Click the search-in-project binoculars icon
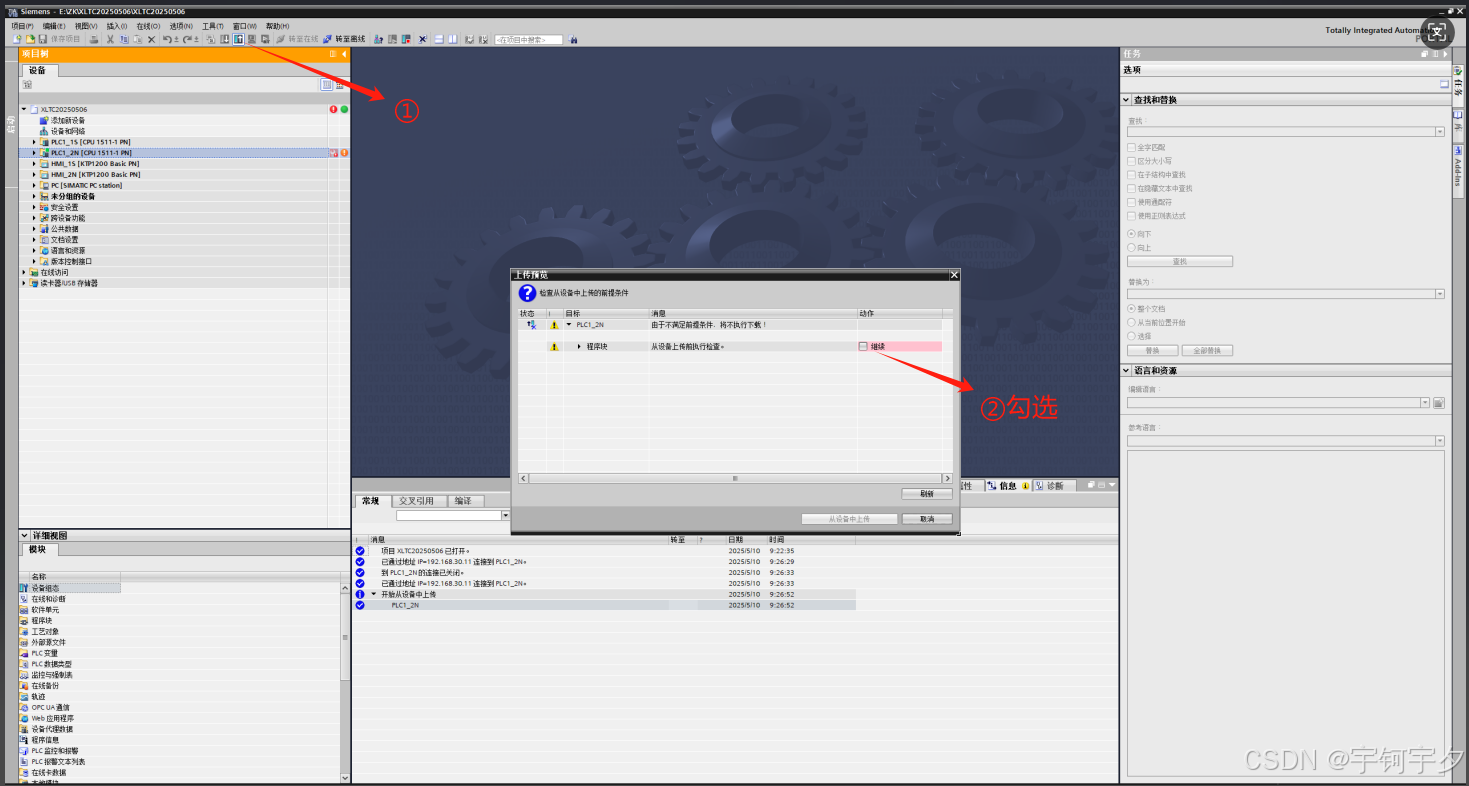This screenshot has height=786, width=1469. pyautogui.click(x=572, y=39)
